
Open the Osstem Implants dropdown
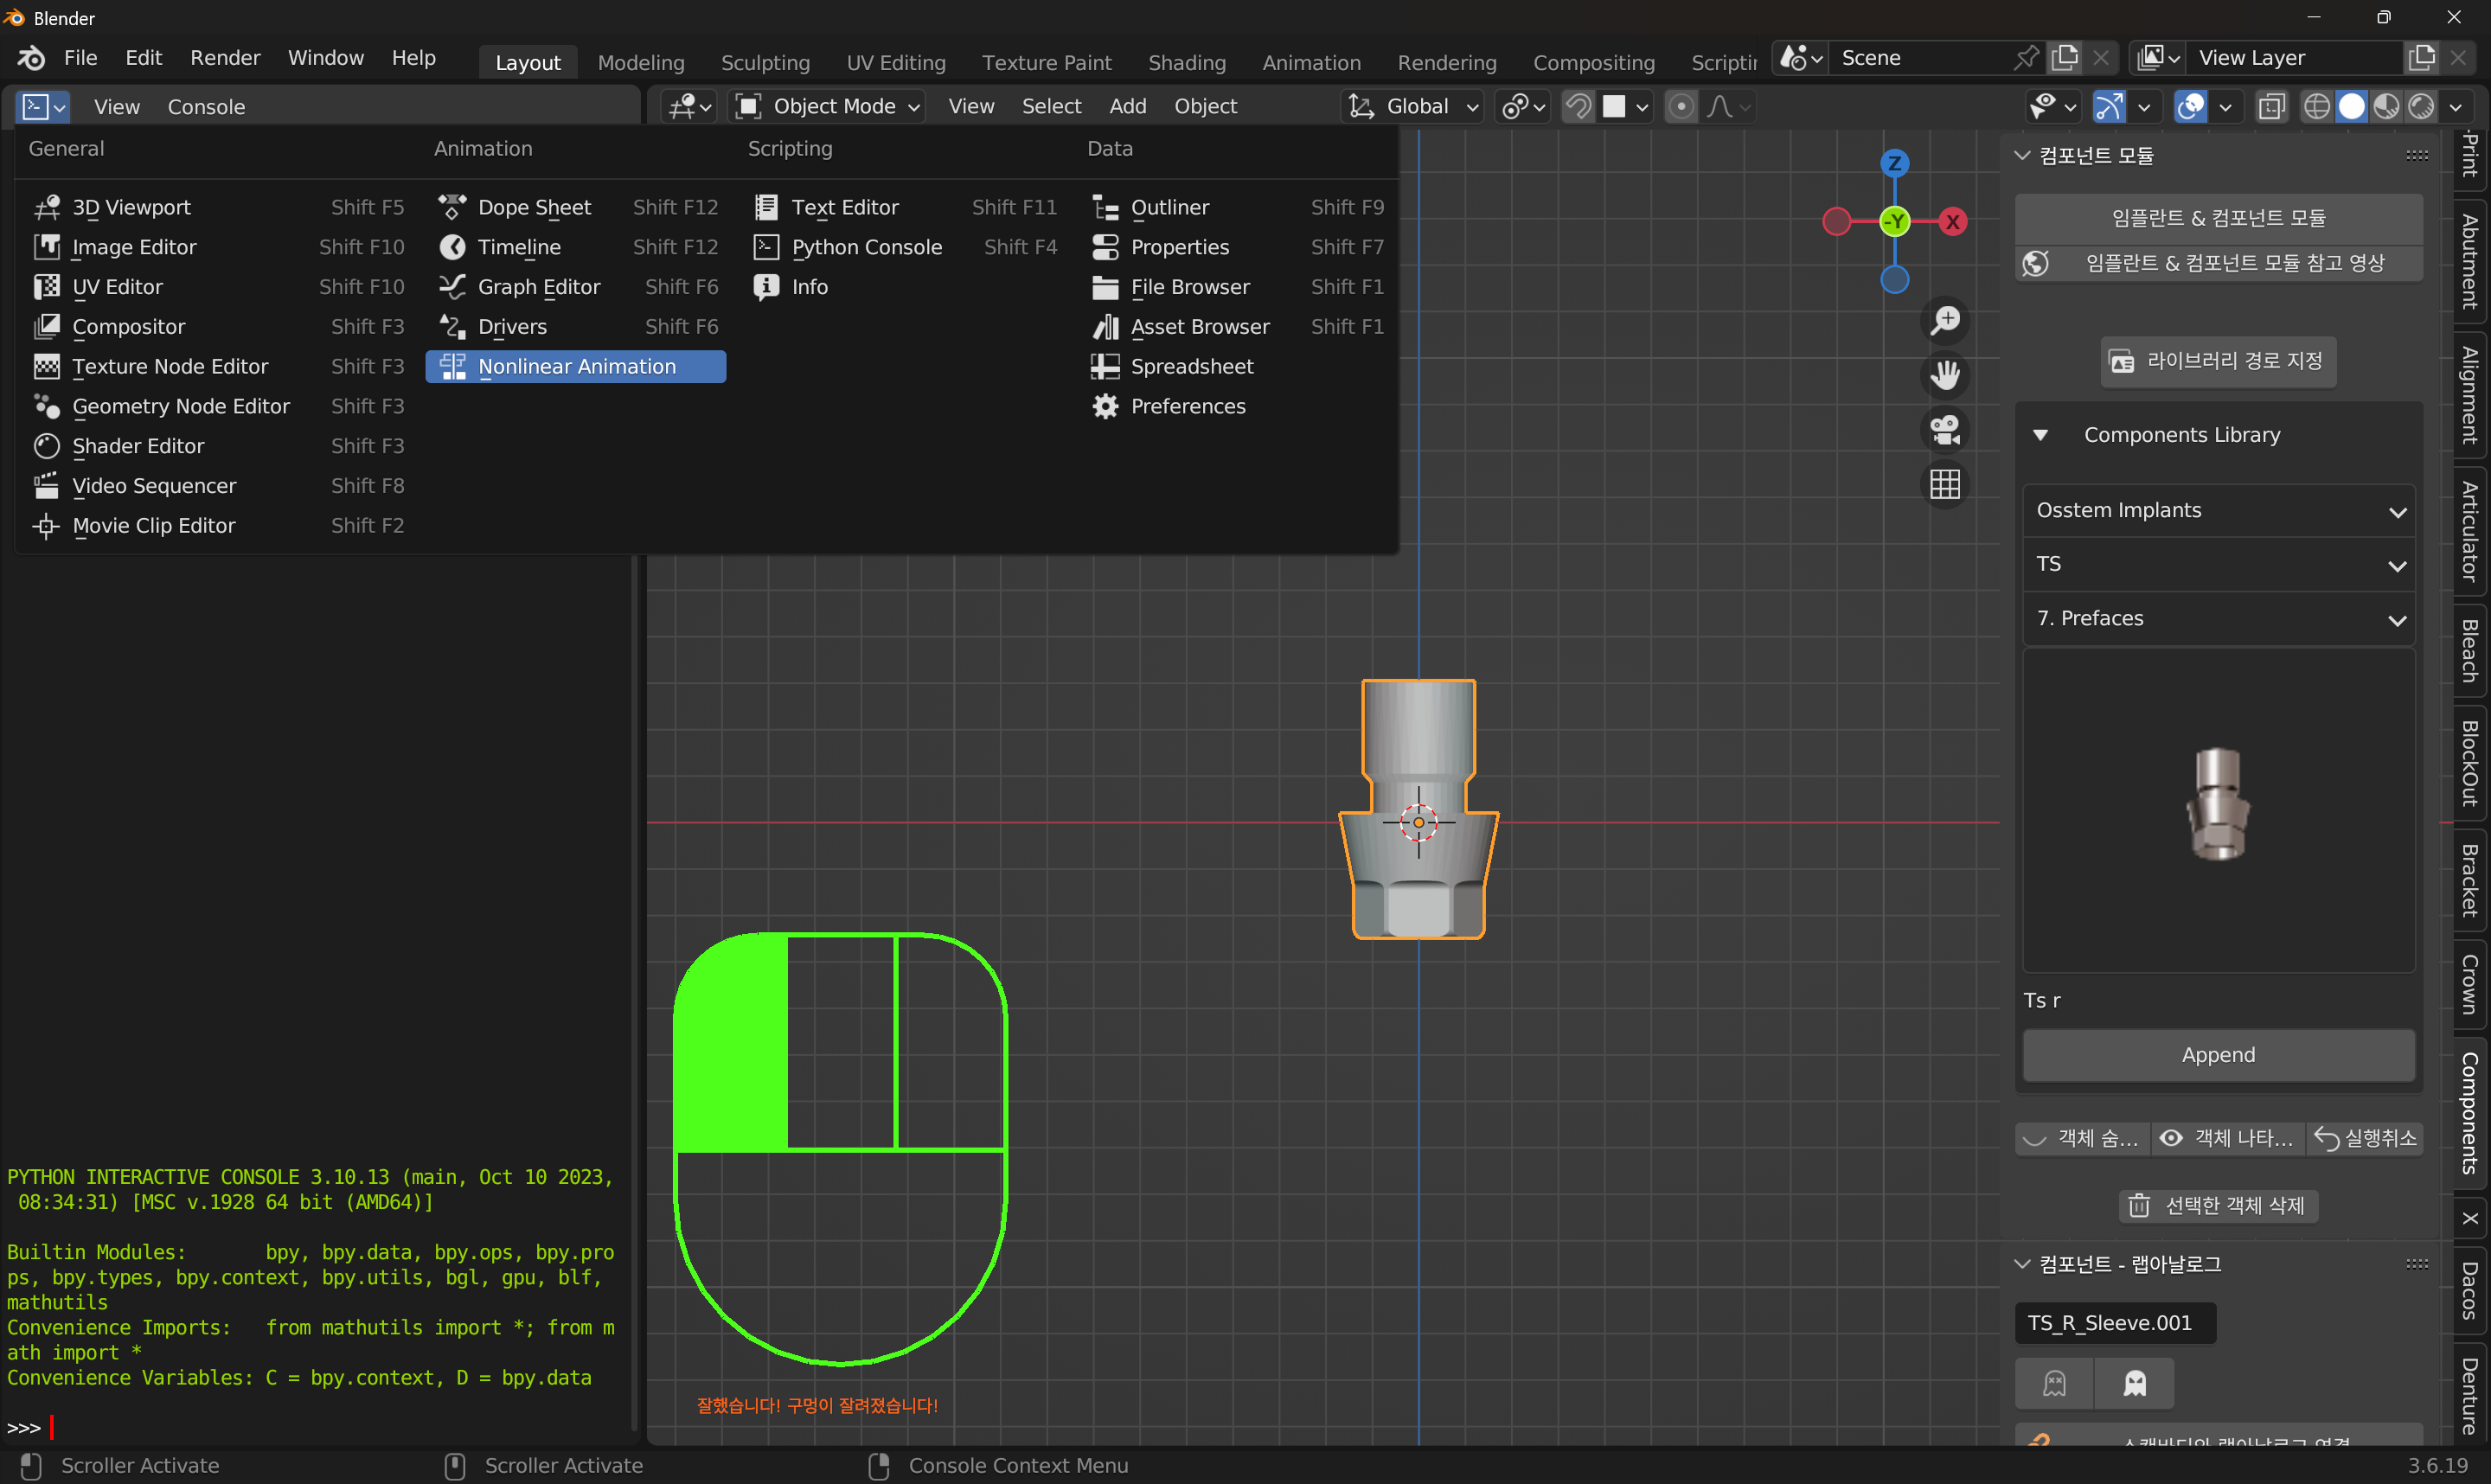pyautogui.click(x=2218, y=511)
